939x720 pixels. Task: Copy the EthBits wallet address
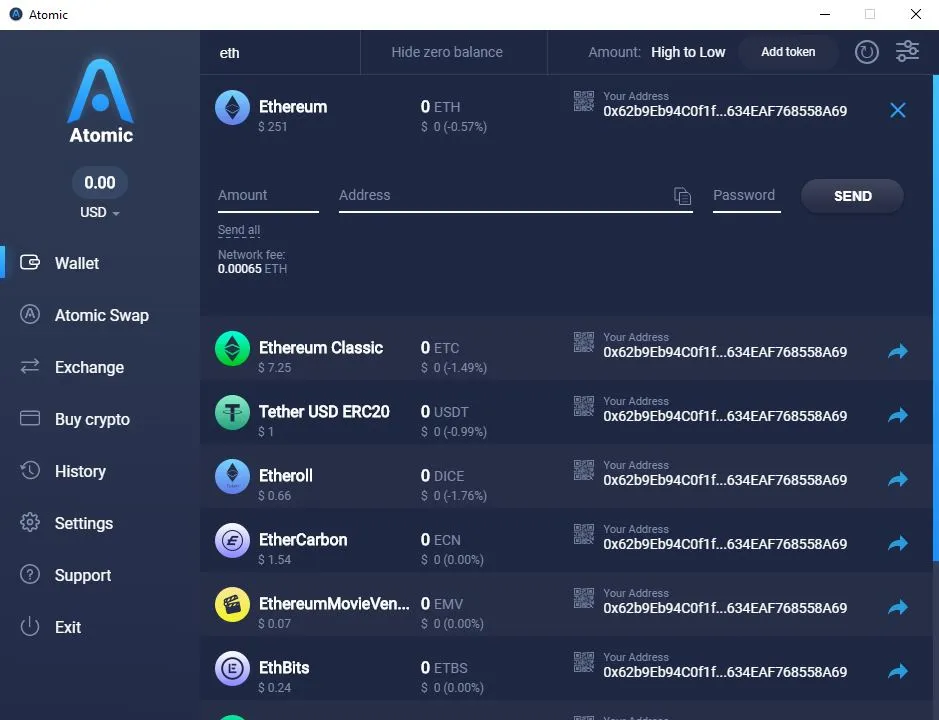(x=725, y=673)
